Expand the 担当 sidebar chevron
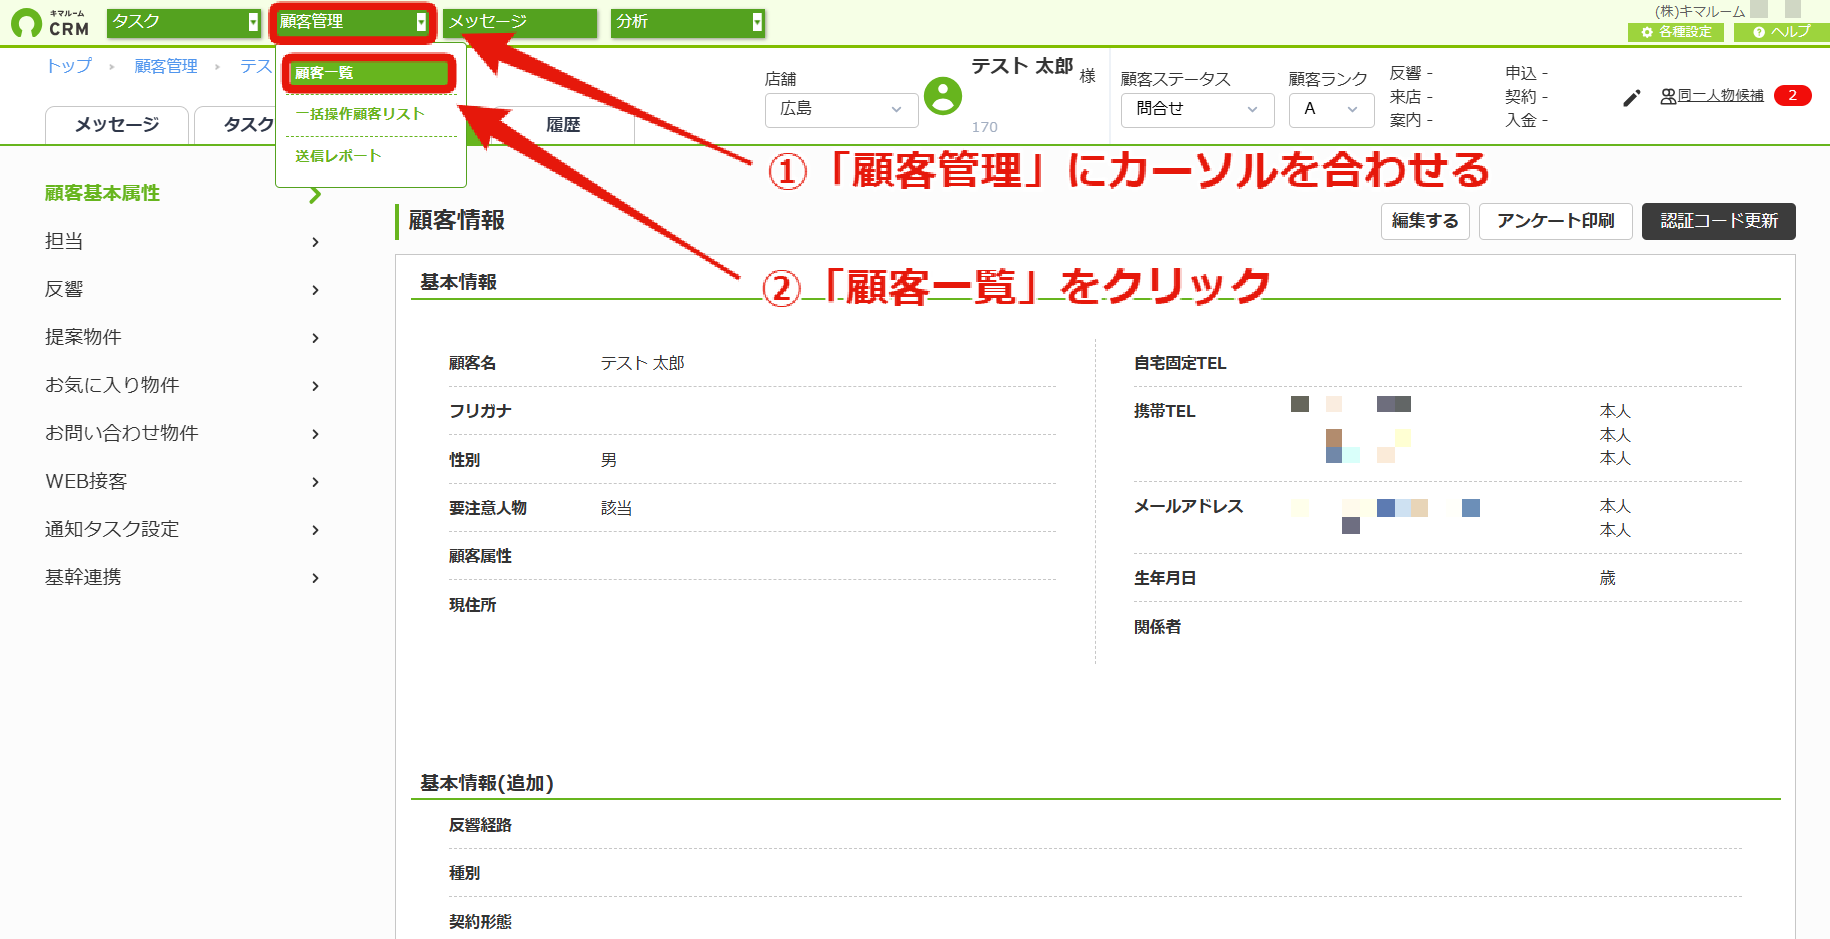Image resolution: width=1830 pixels, height=939 pixels. 315,242
